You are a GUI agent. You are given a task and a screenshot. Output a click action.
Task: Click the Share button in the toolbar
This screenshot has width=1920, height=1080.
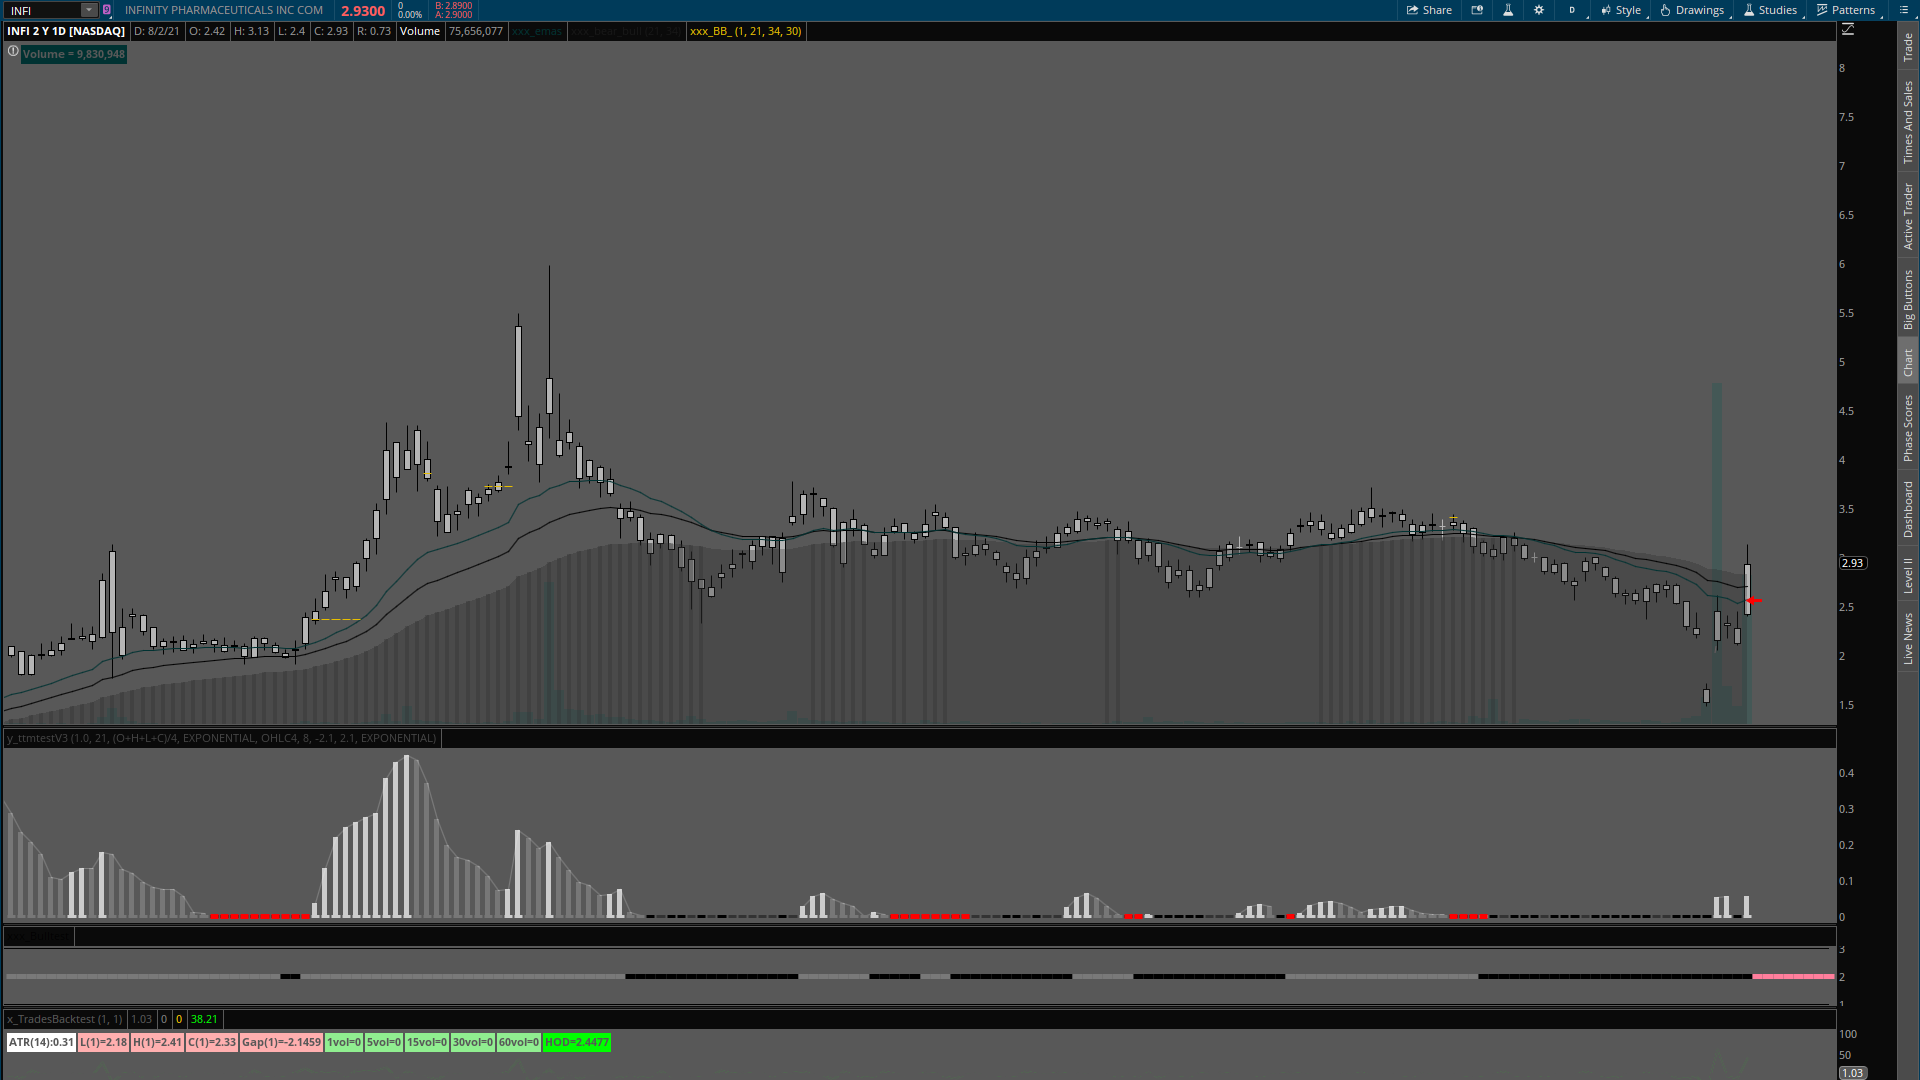[x=1429, y=10]
